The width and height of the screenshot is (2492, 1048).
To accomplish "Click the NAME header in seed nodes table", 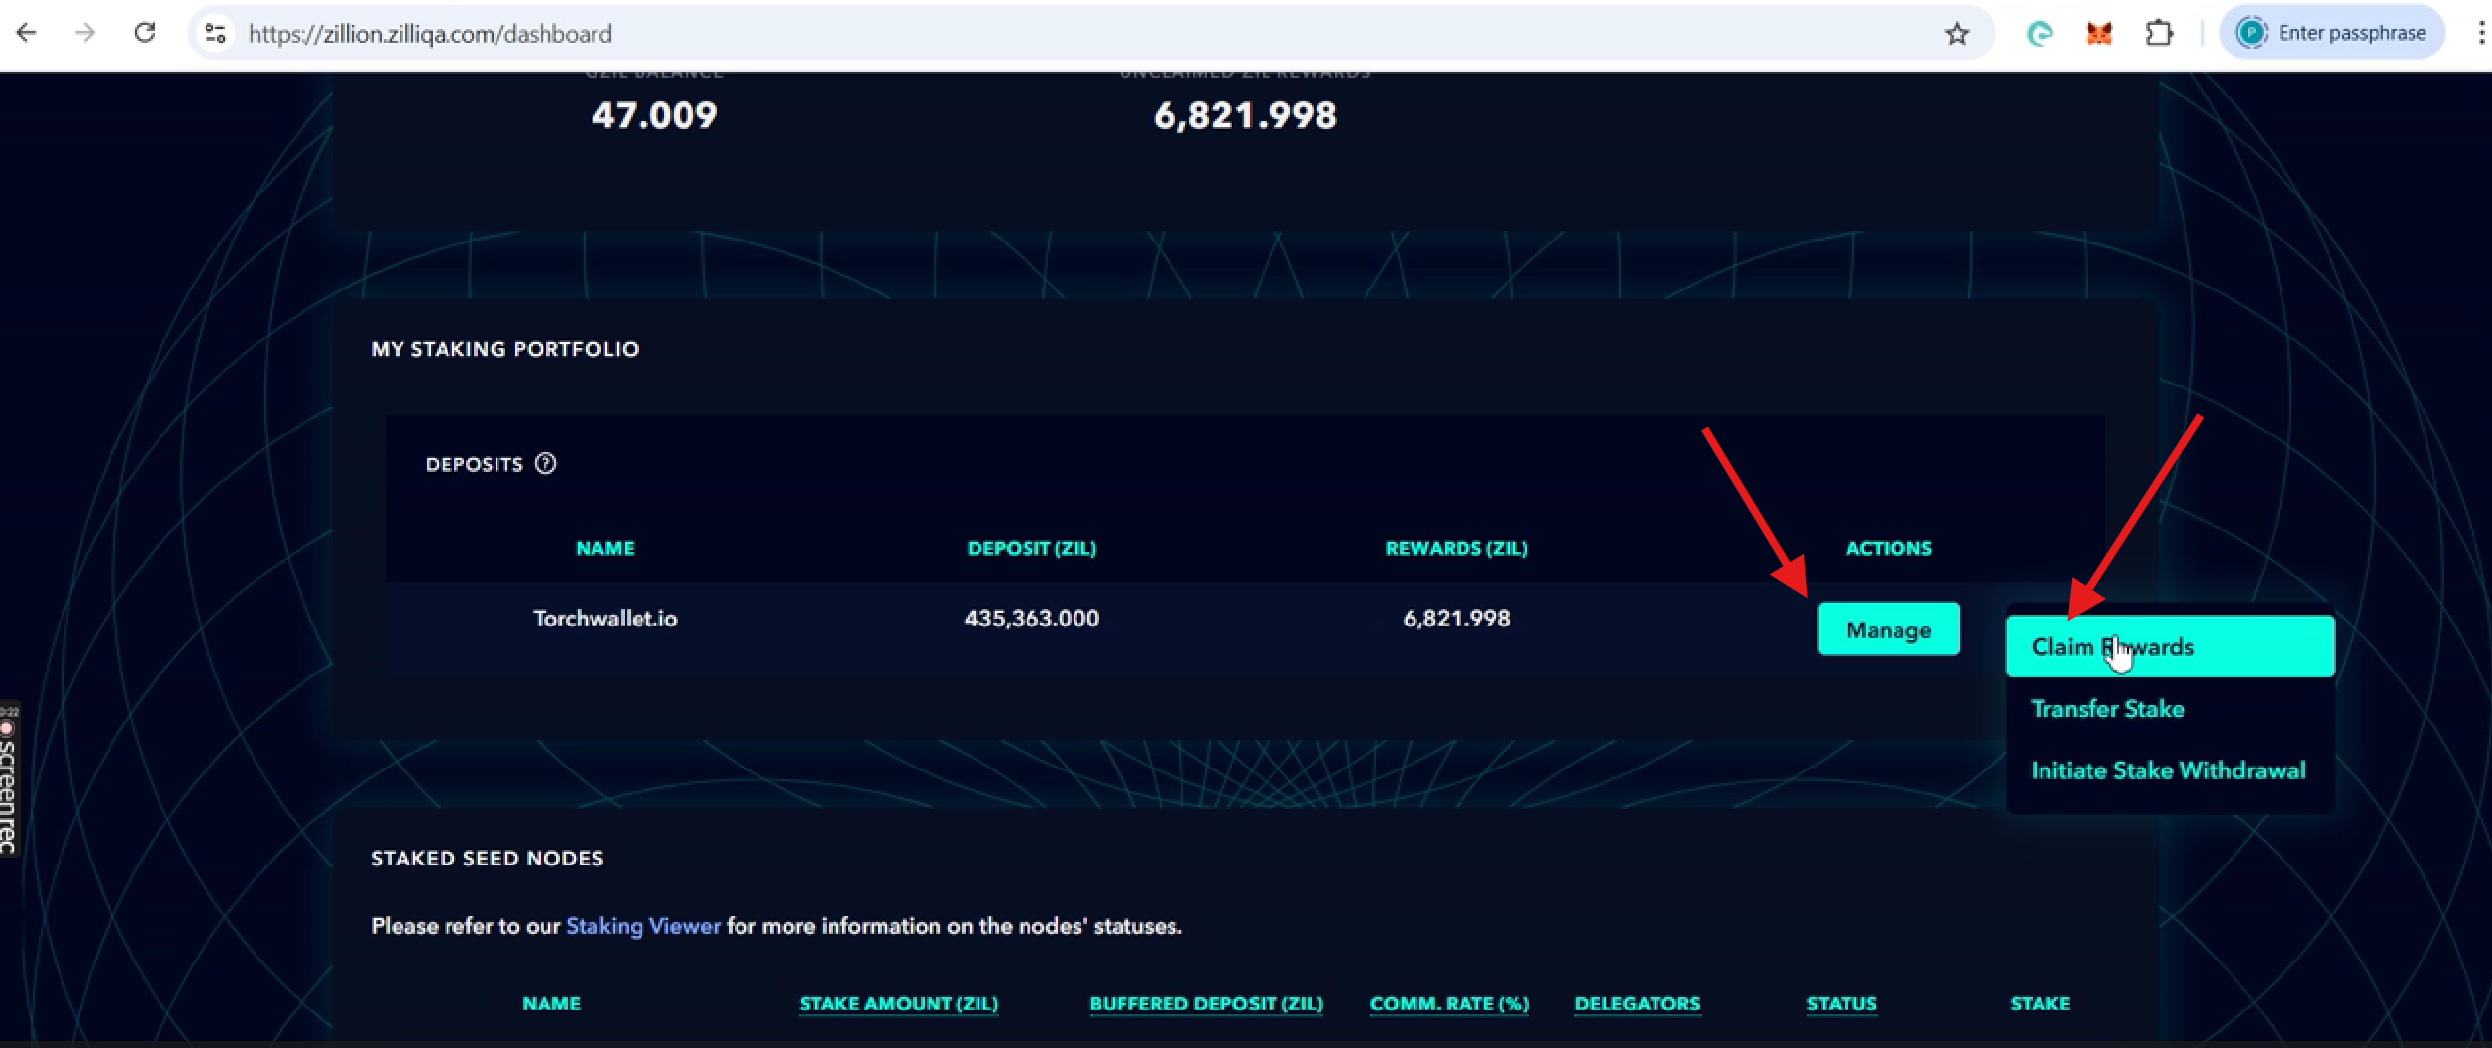I will click(551, 1003).
